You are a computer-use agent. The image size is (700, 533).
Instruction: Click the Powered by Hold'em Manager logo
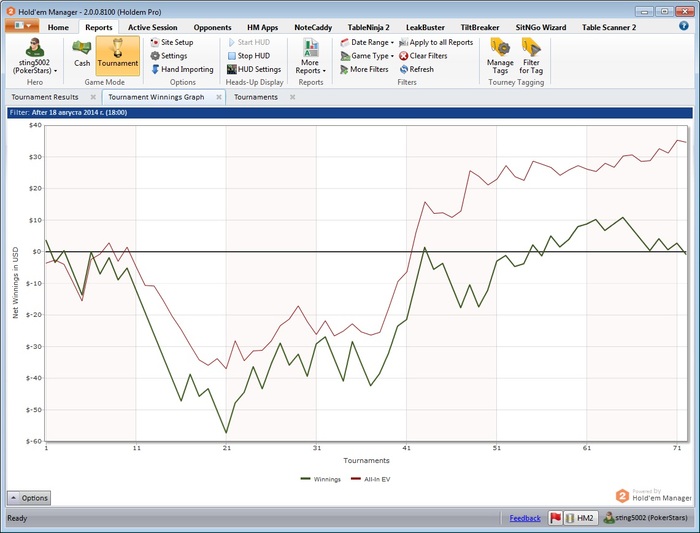coord(654,495)
